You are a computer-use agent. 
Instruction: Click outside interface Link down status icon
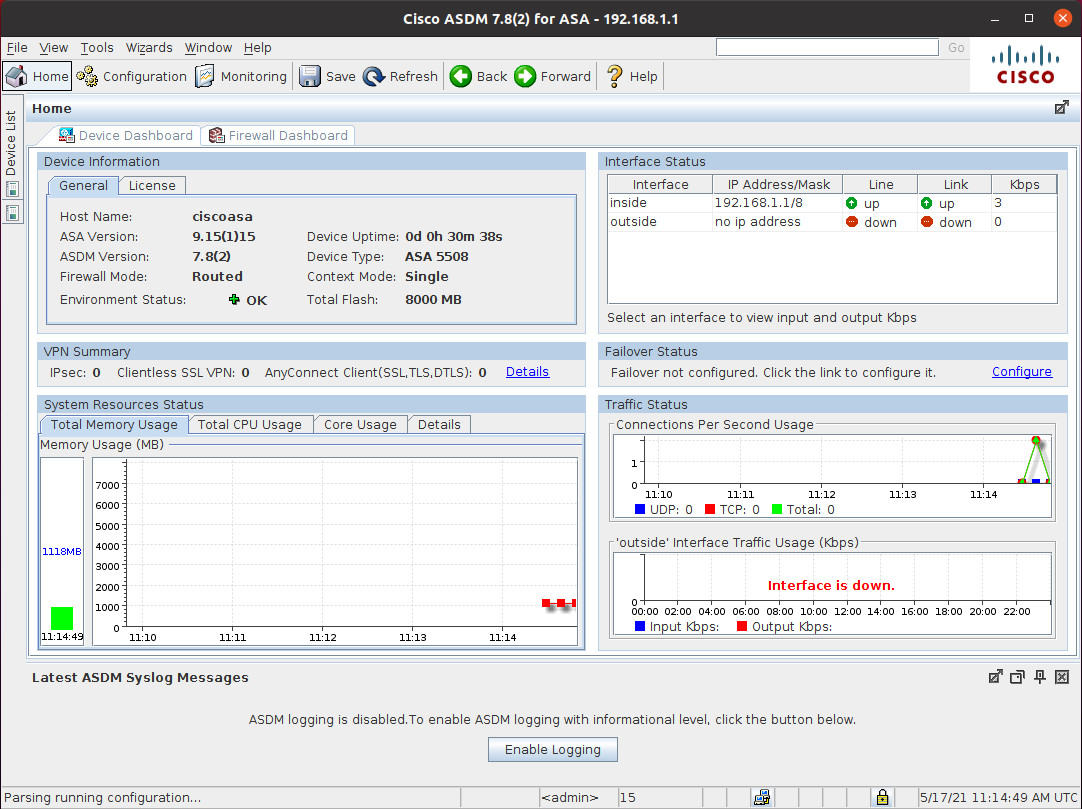pos(927,222)
